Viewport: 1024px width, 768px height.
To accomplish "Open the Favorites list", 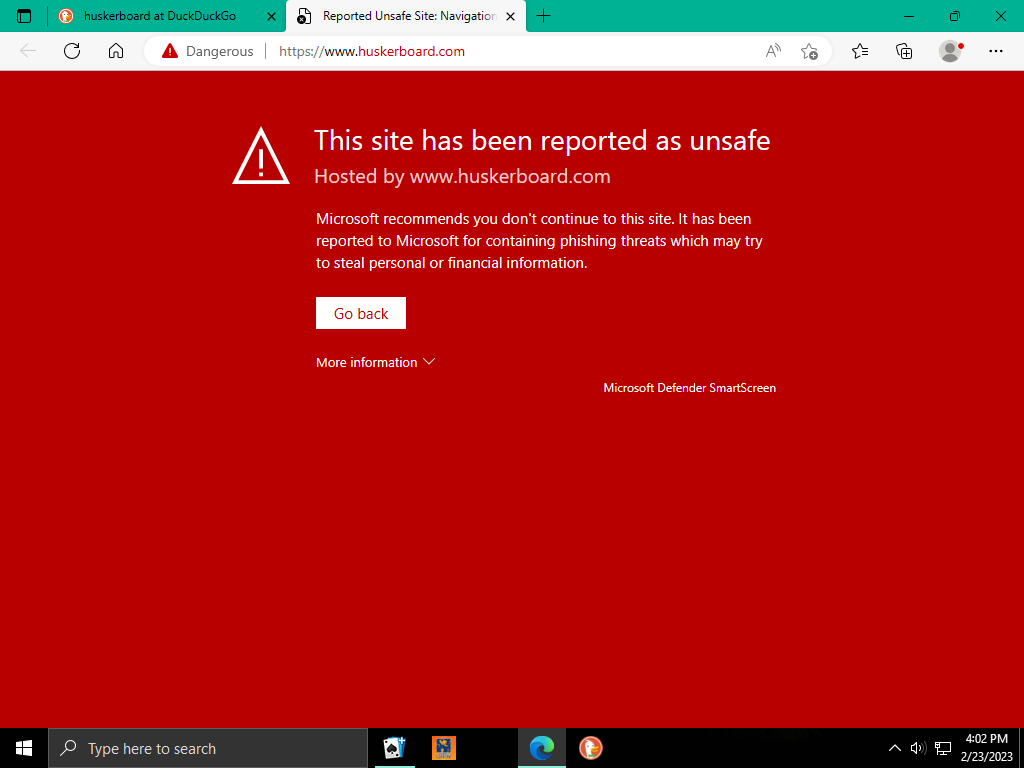I will coord(860,51).
